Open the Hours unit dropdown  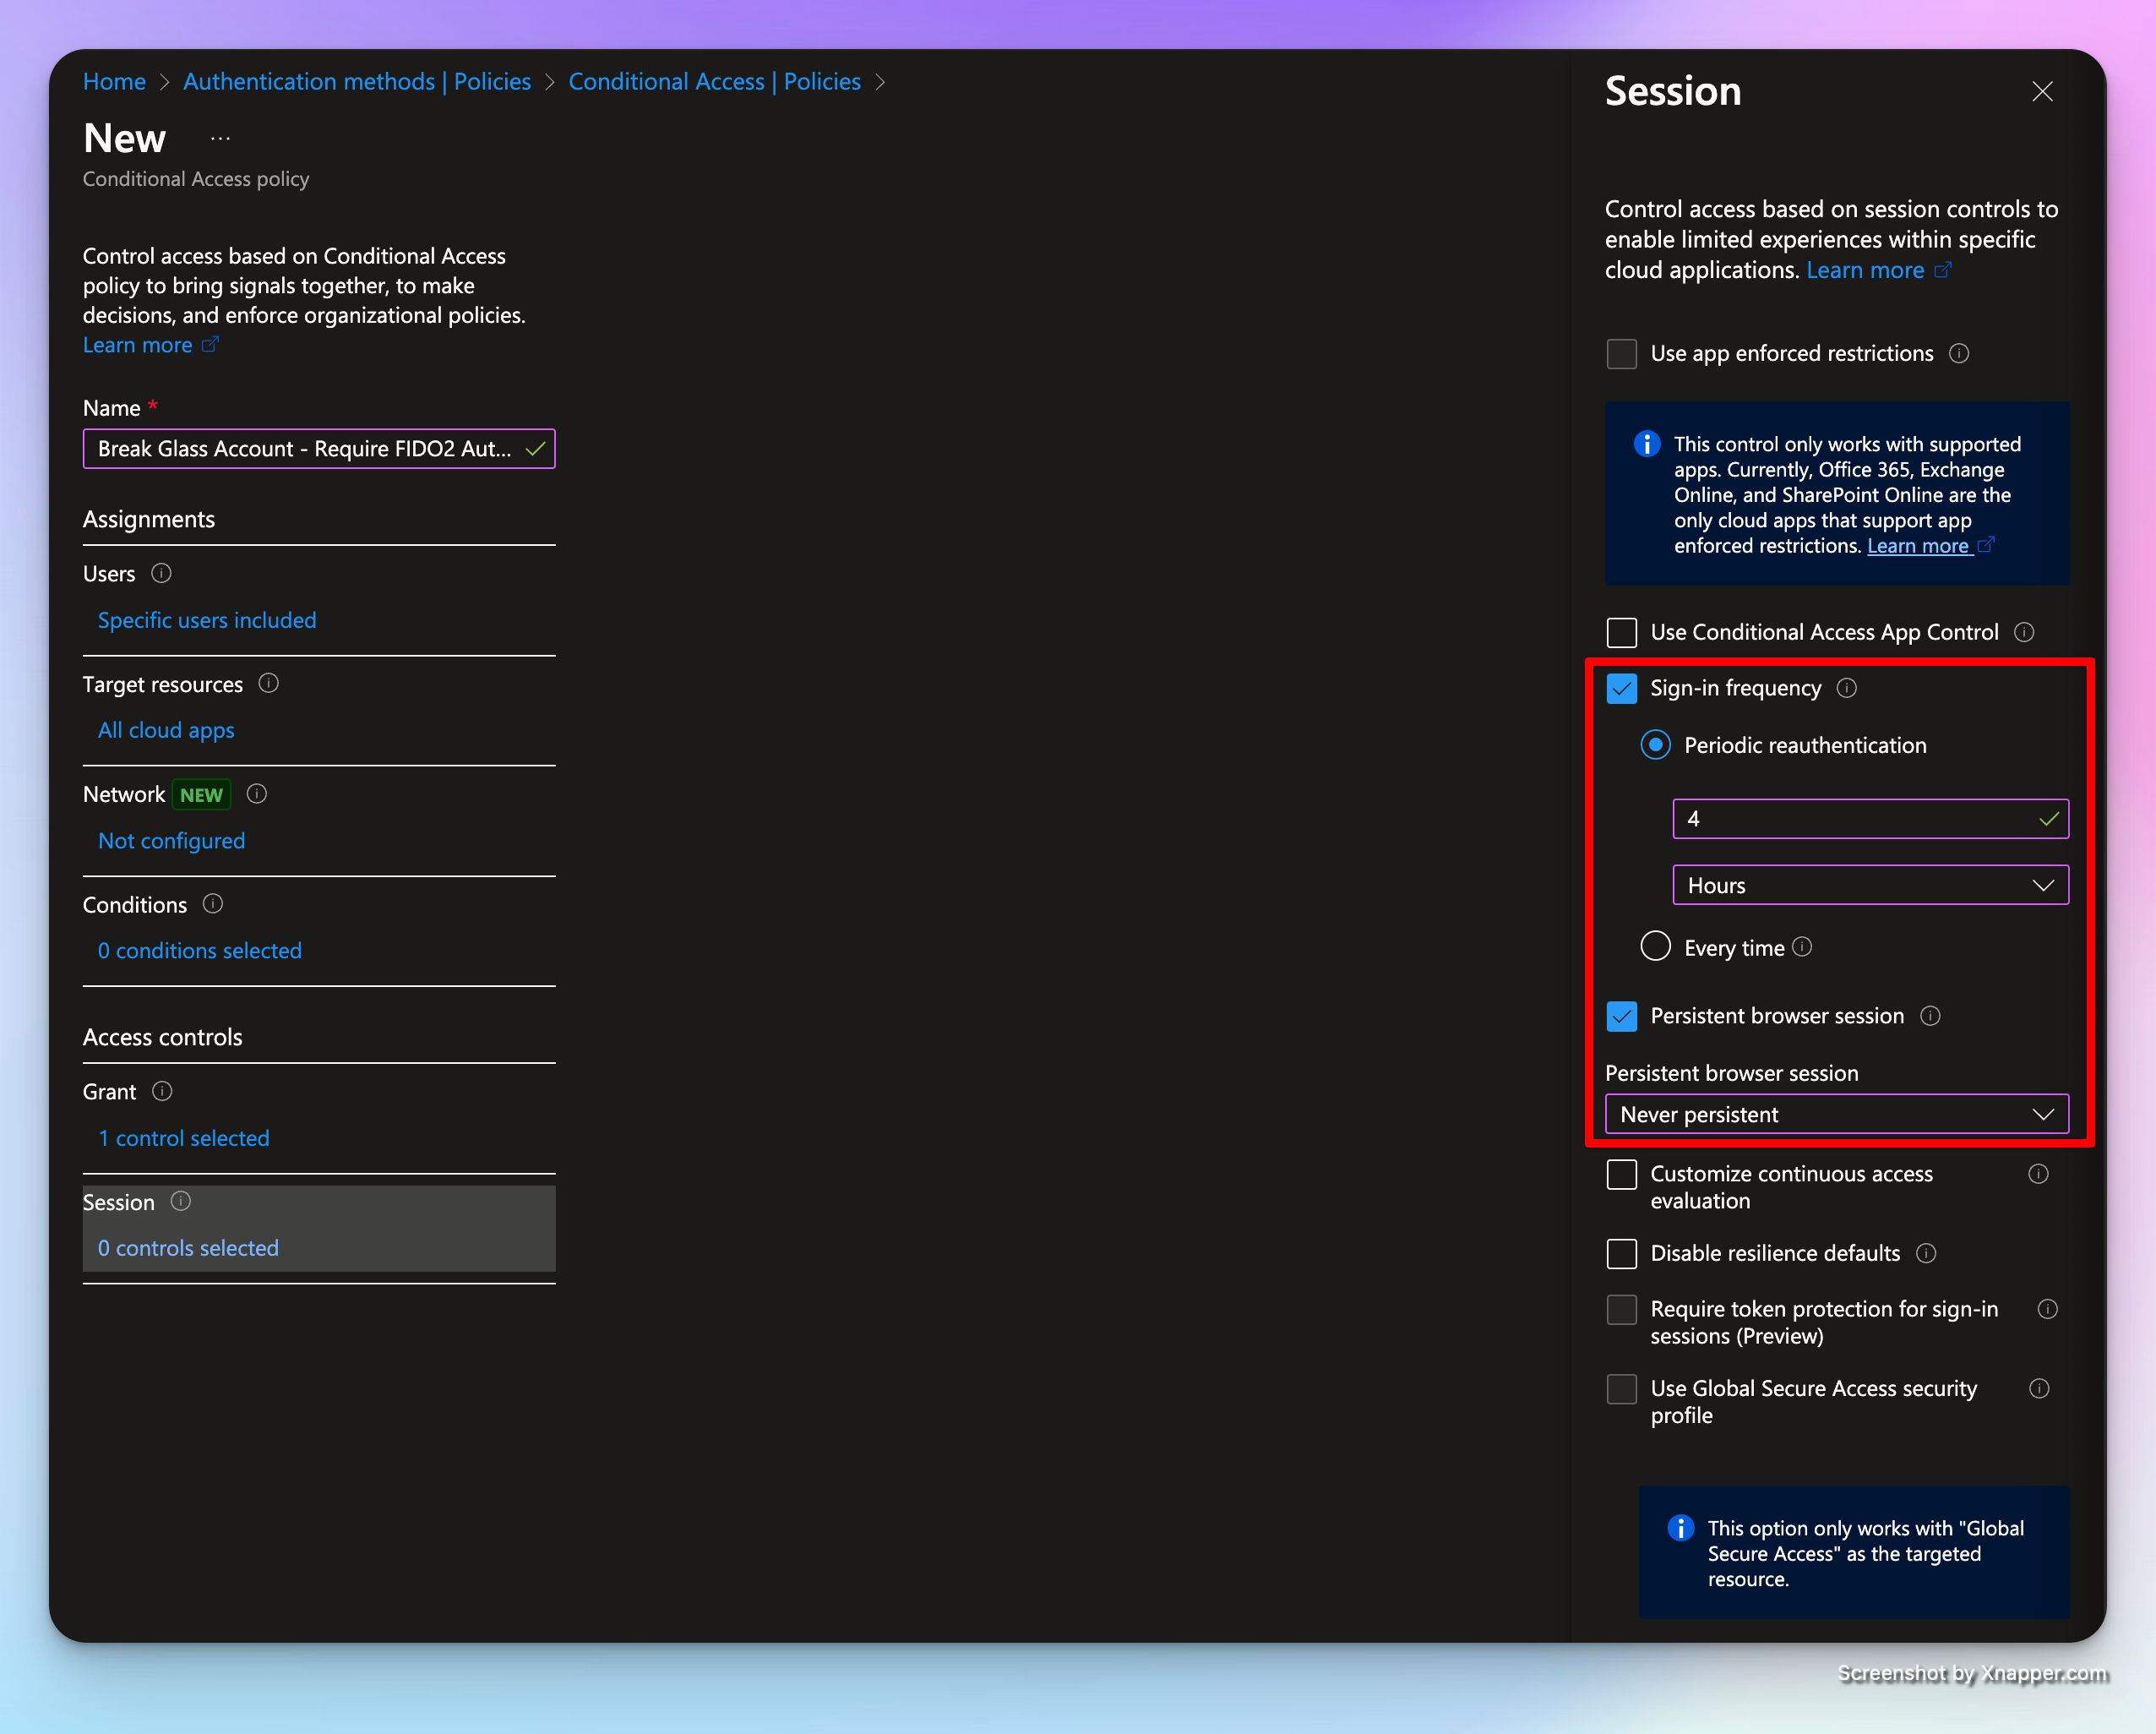[1869, 885]
